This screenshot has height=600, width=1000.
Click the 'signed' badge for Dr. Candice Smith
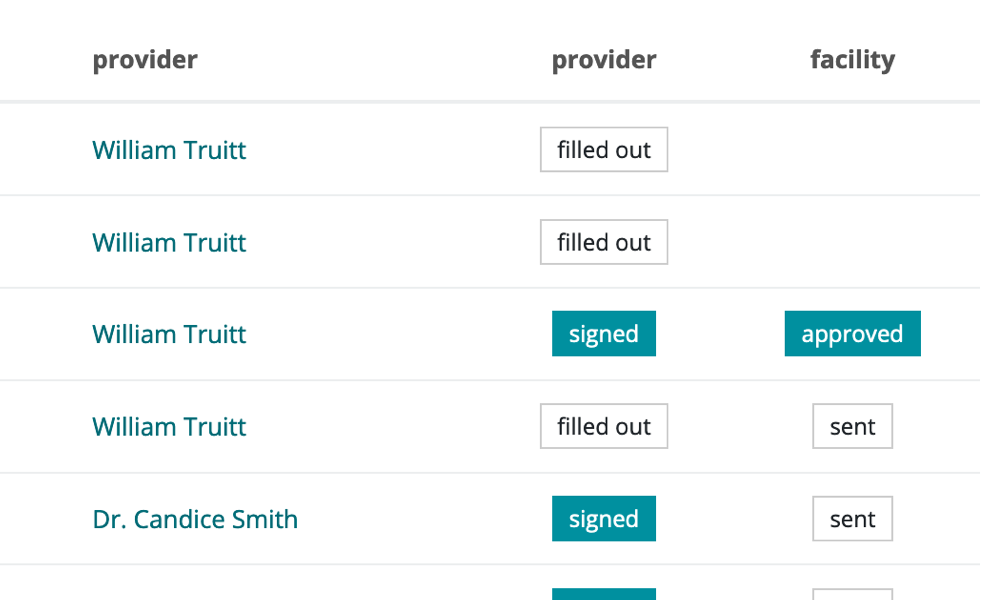[604, 519]
